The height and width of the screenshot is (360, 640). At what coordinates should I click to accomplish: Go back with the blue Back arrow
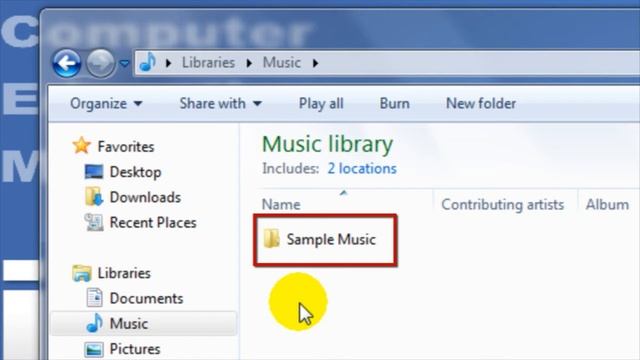67,63
